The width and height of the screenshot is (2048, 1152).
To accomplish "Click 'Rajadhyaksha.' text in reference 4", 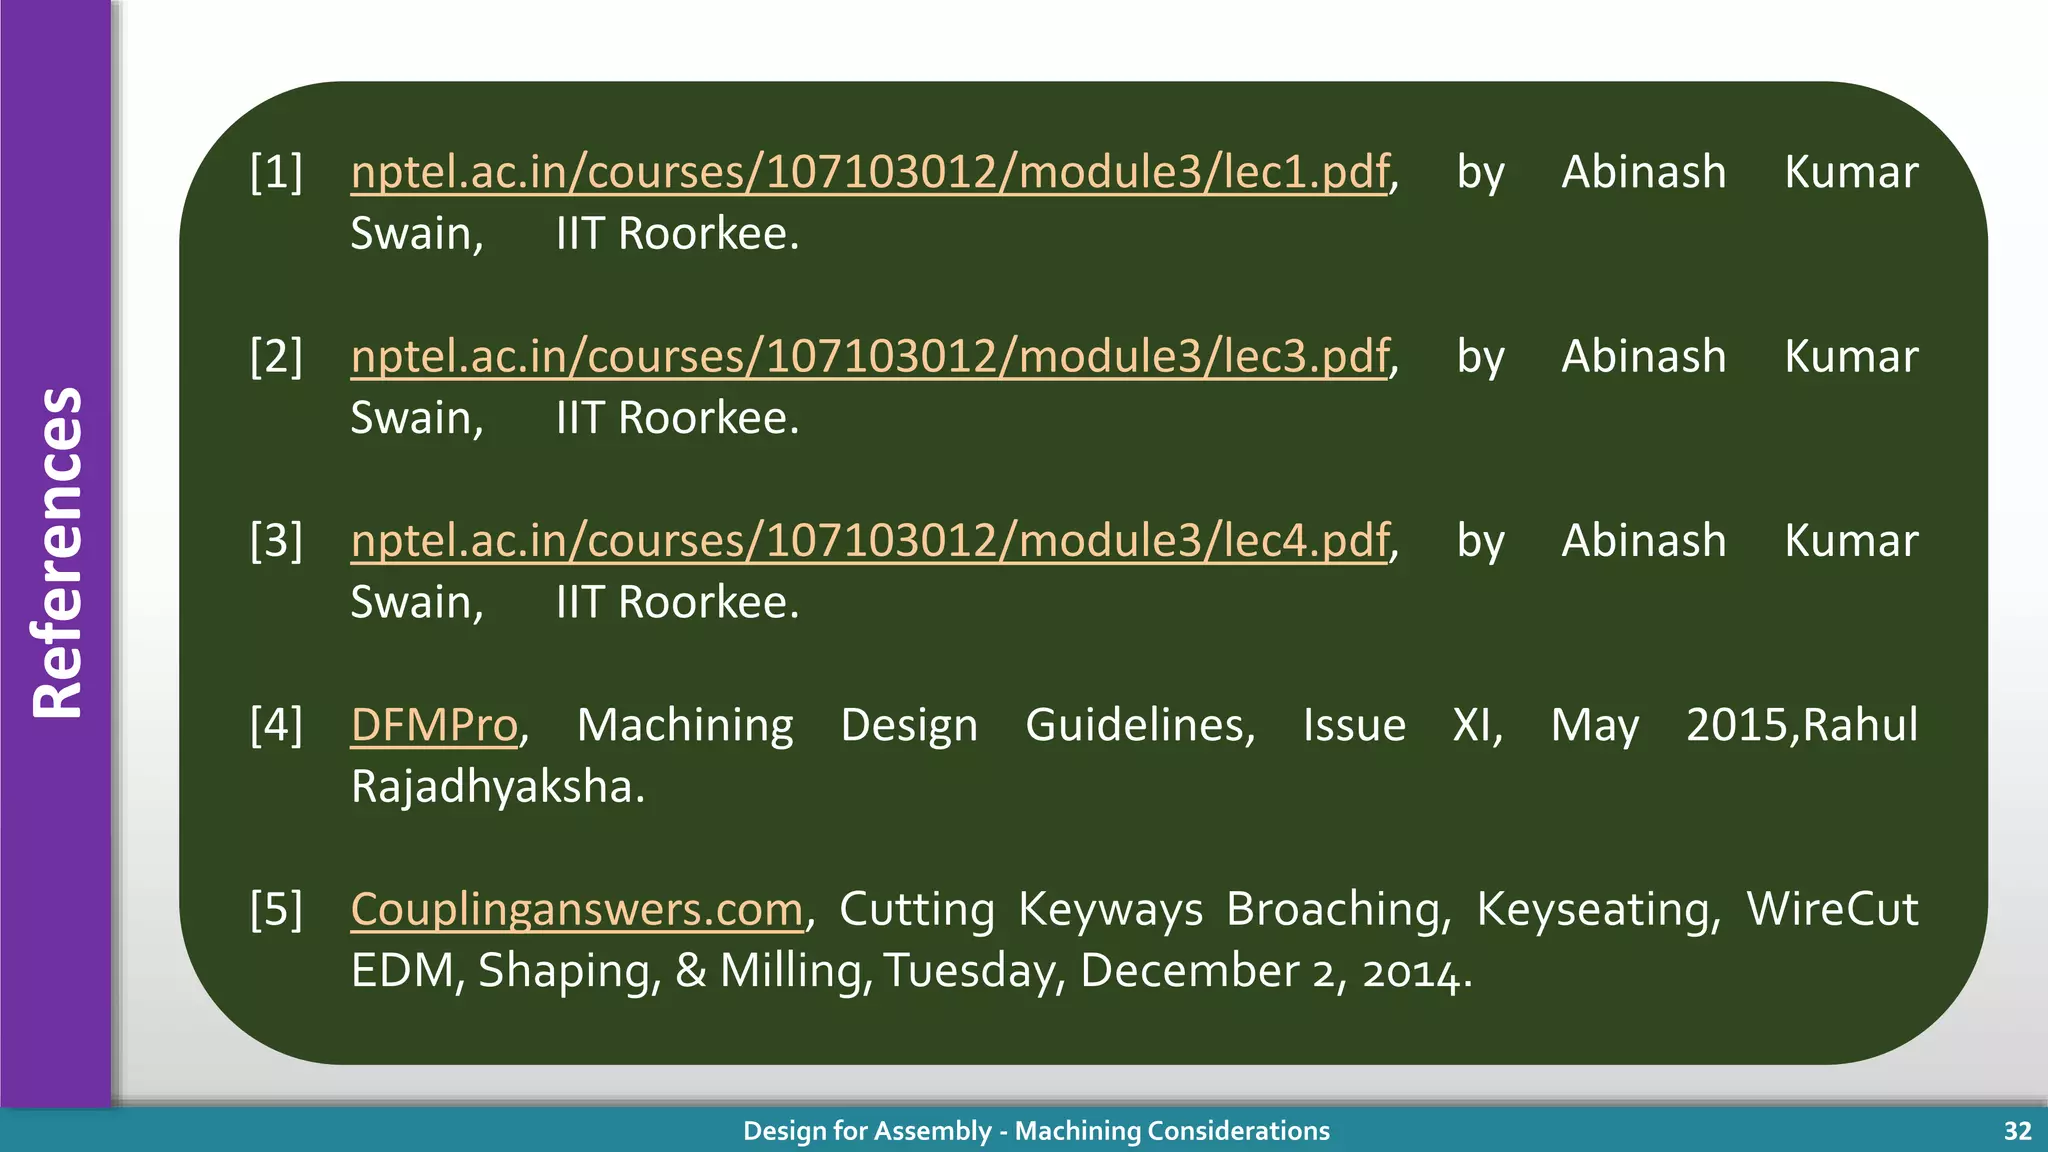I will [x=498, y=788].
